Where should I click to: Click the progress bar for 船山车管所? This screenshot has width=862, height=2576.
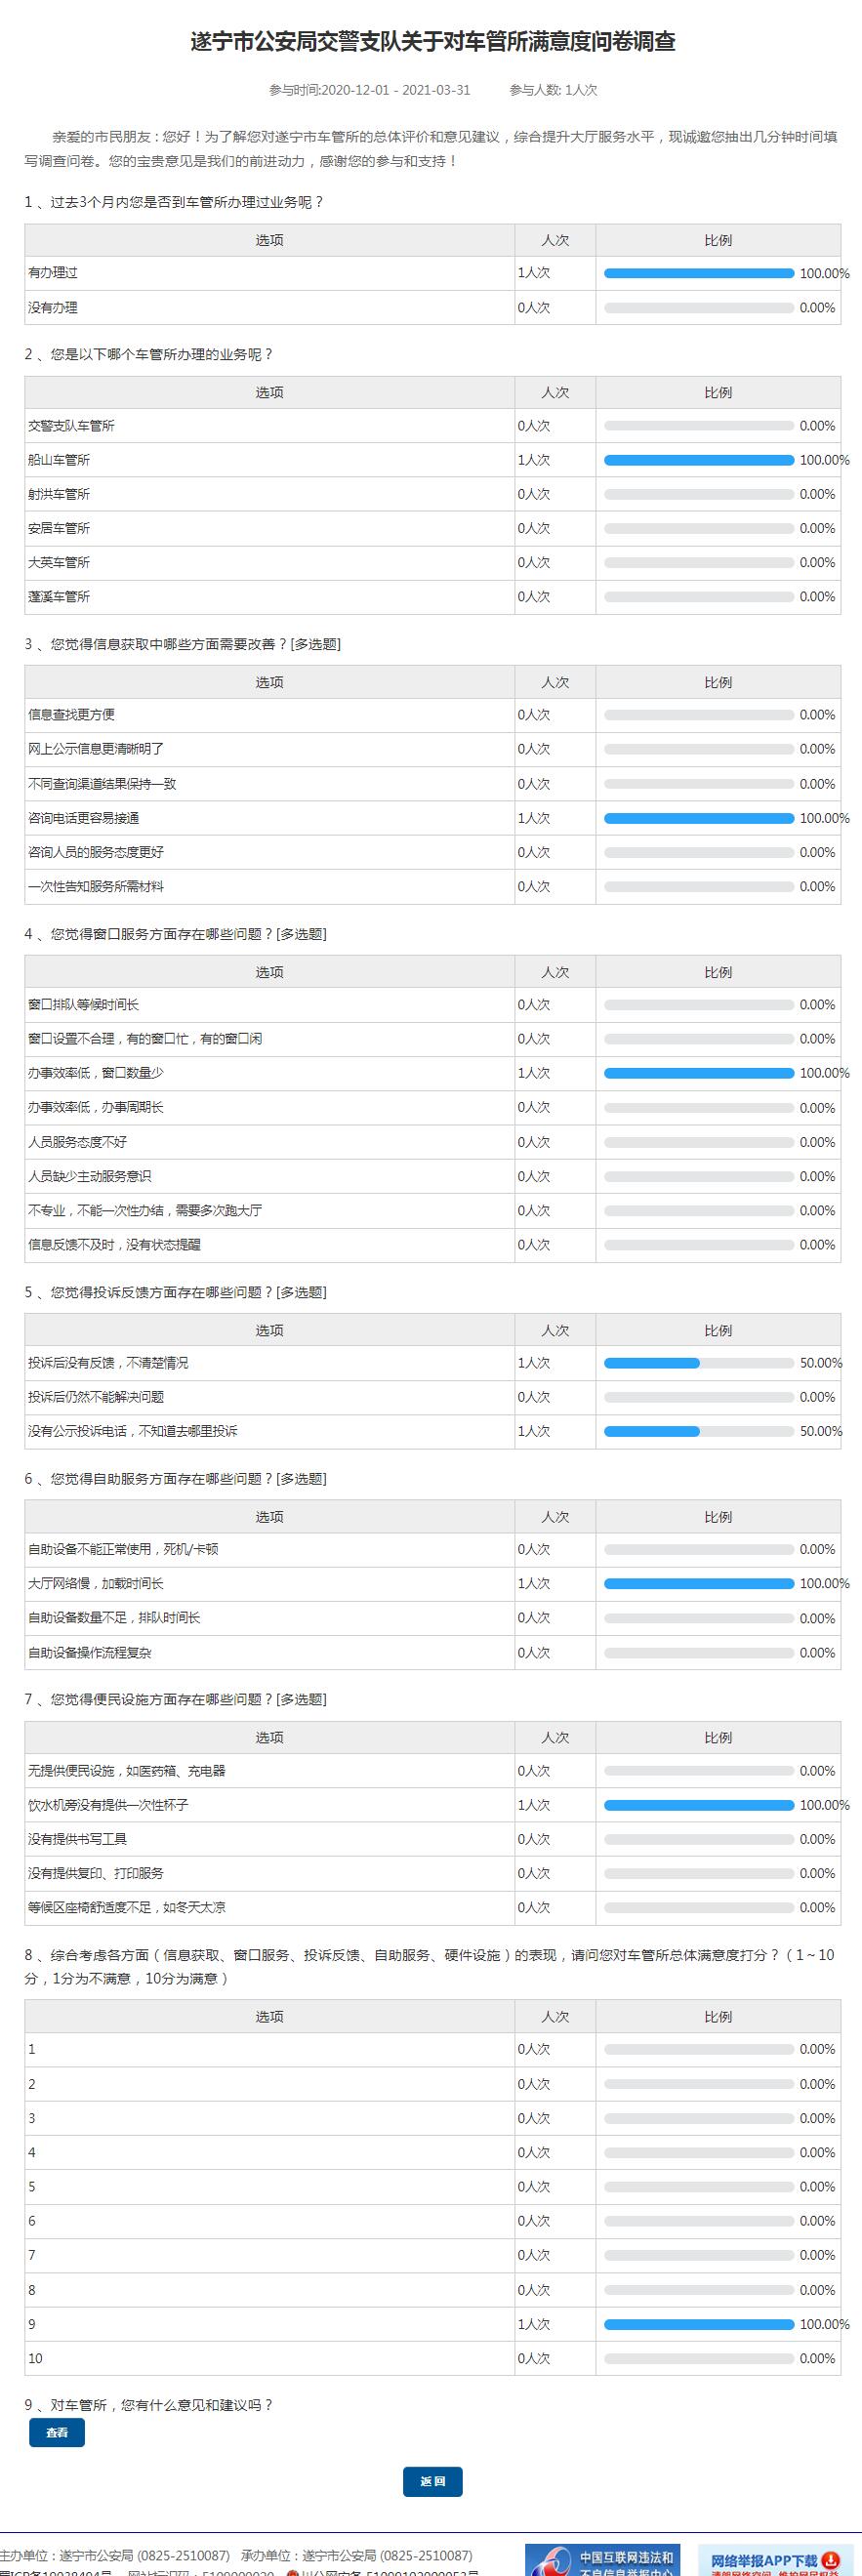pyautogui.click(x=698, y=460)
